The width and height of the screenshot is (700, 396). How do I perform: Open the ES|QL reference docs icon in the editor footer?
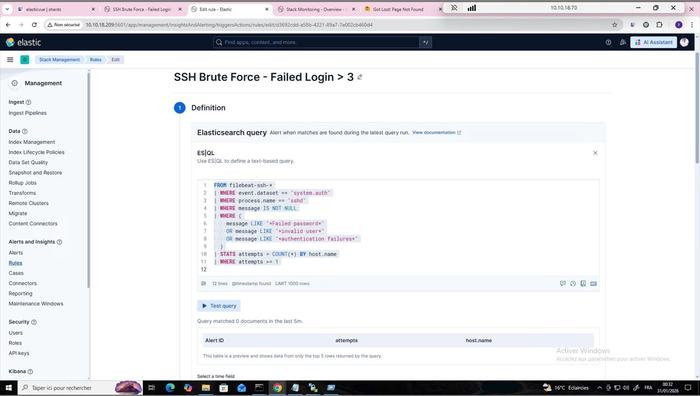click(x=583, y=283)
